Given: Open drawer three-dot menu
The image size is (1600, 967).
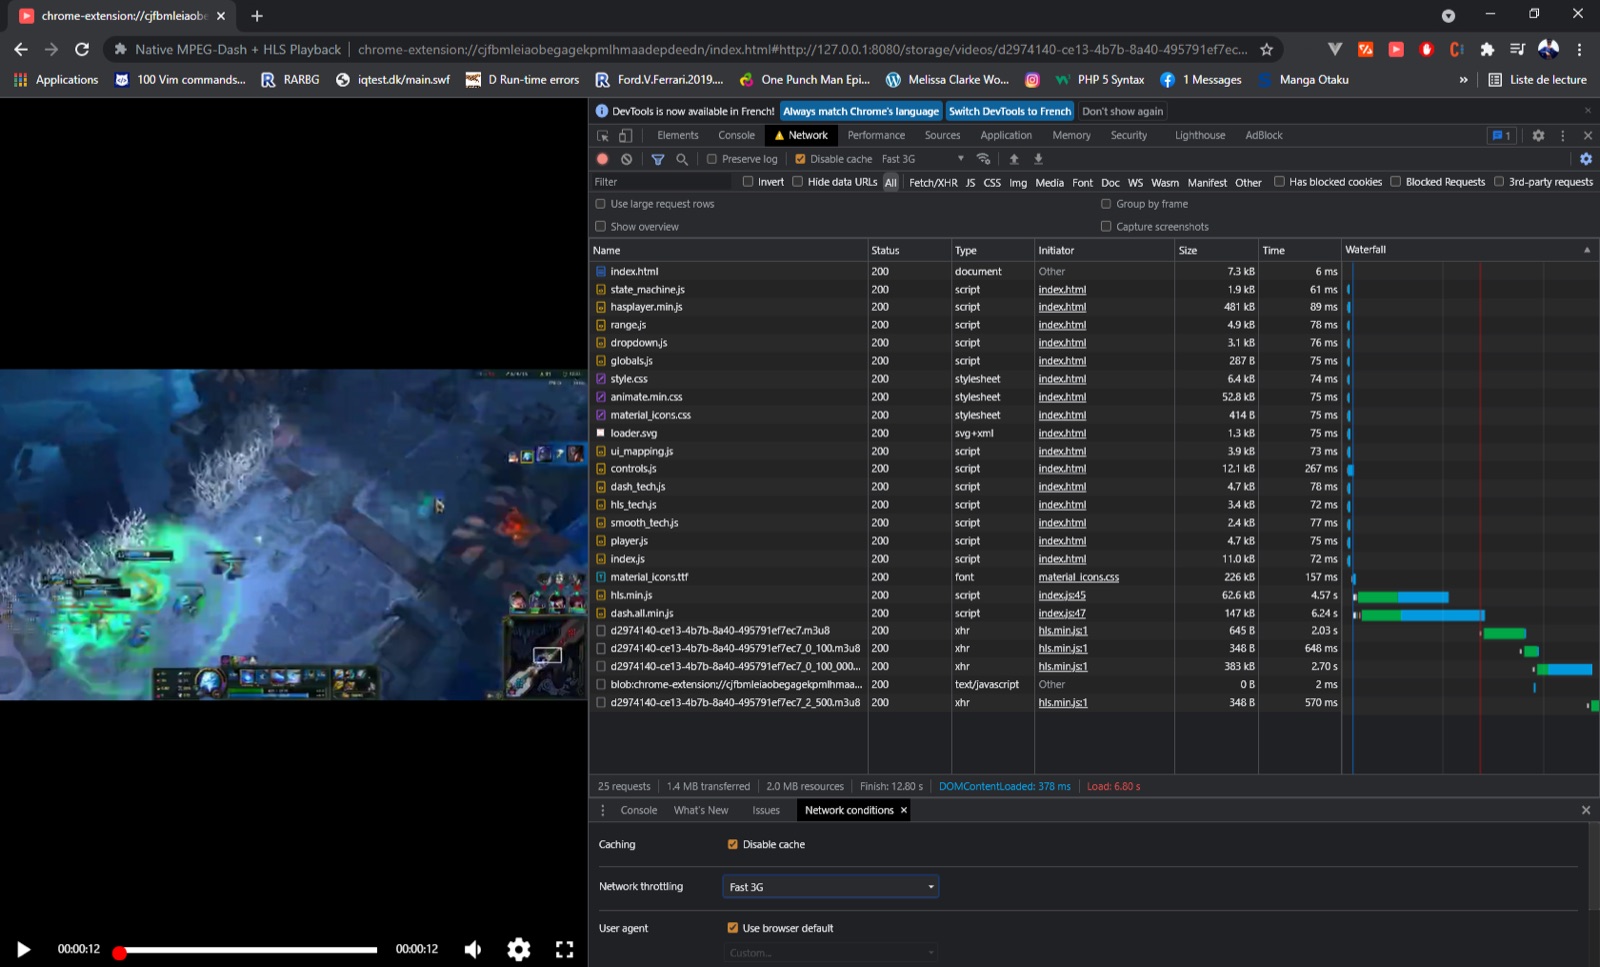Looking at the screenshot, I should click(x=602, y=810).
